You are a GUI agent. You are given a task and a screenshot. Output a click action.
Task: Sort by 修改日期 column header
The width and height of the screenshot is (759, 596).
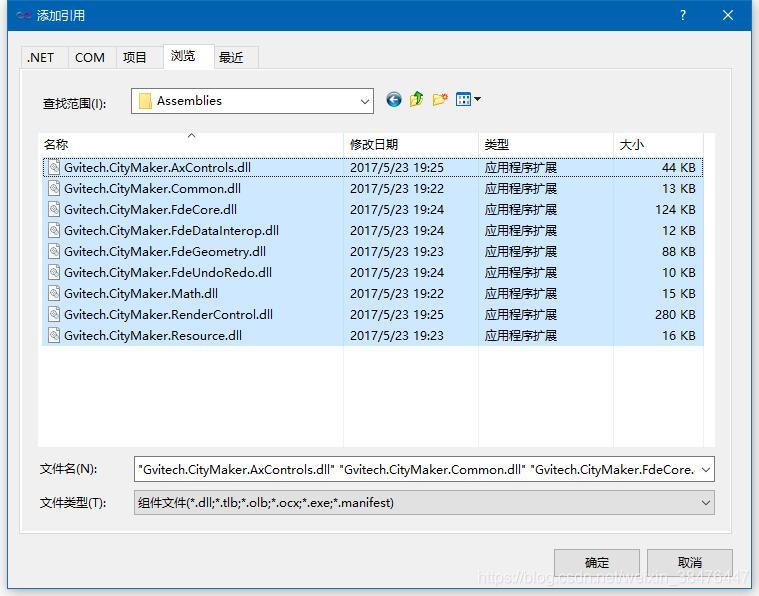point(411,144)
